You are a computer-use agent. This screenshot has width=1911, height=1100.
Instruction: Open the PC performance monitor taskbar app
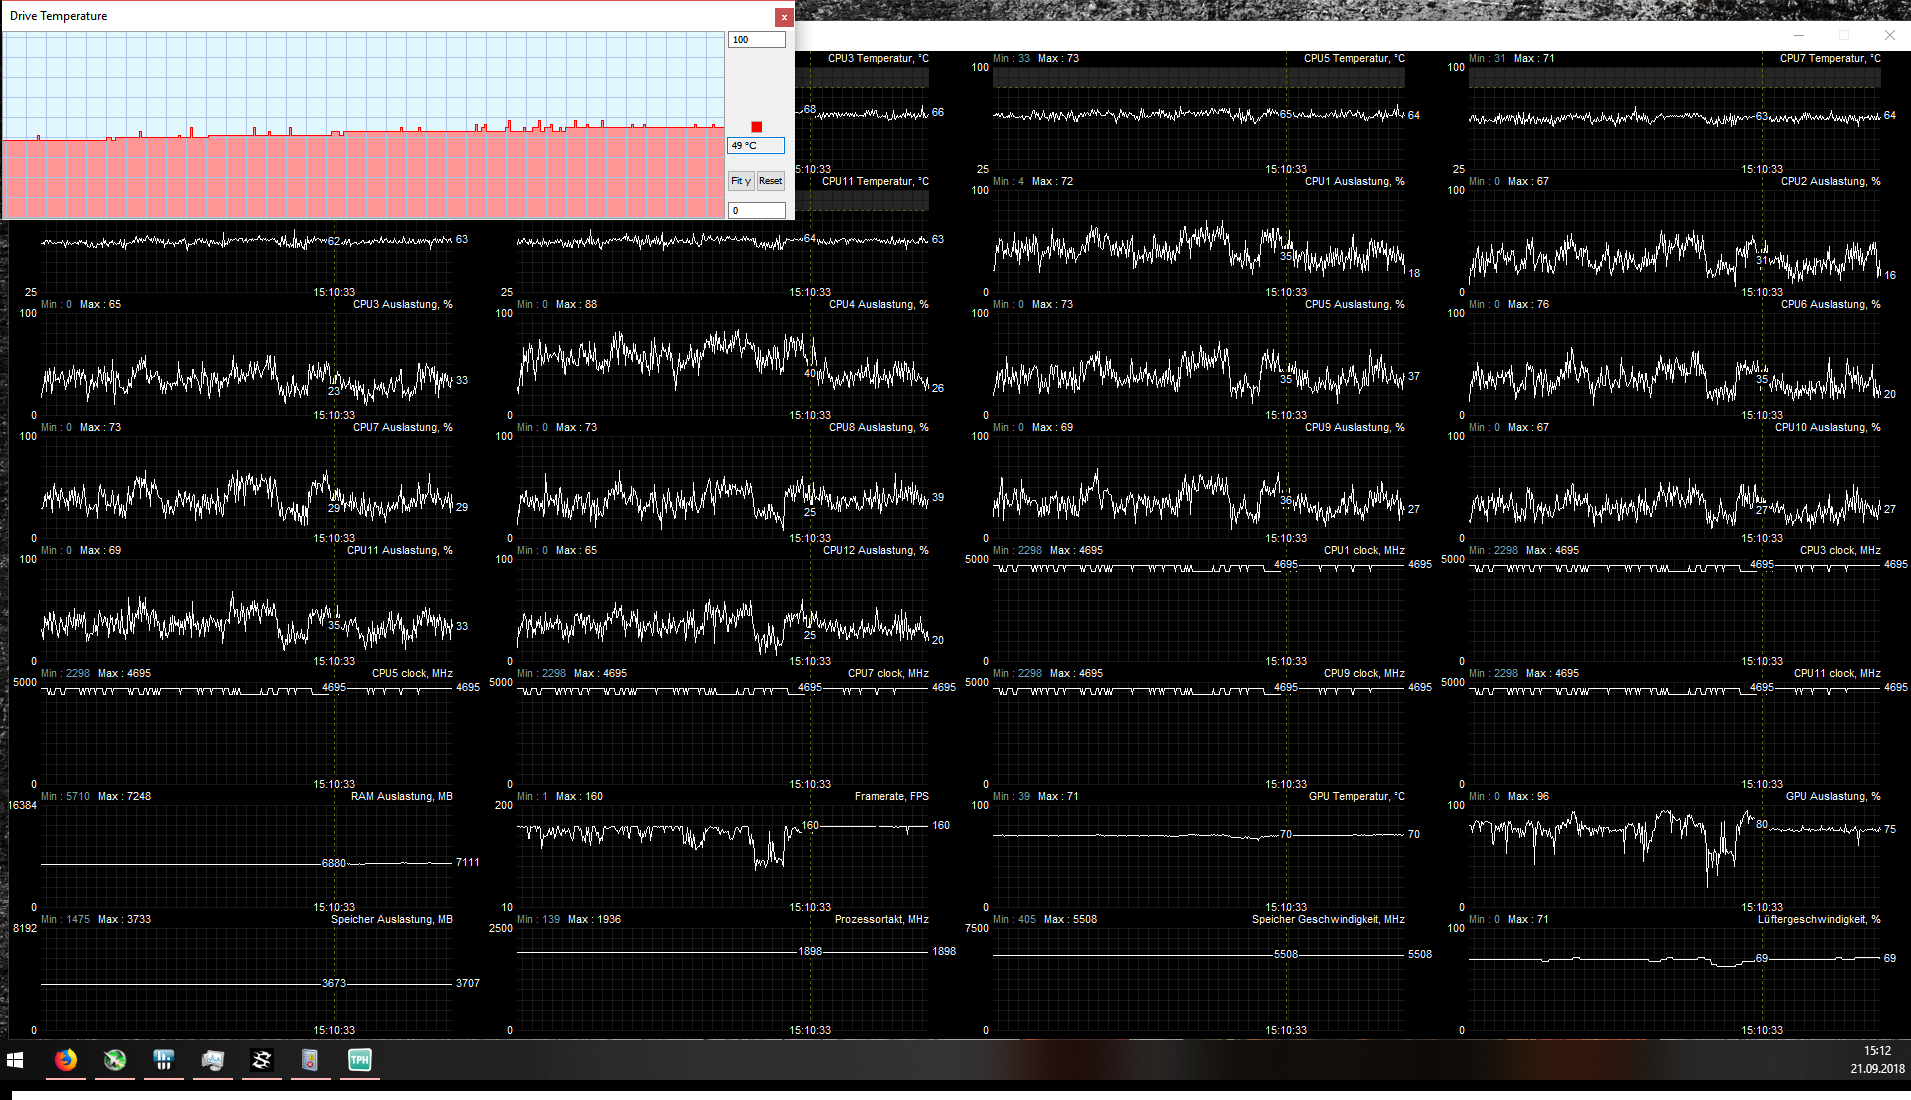[x=212, y=1060]
